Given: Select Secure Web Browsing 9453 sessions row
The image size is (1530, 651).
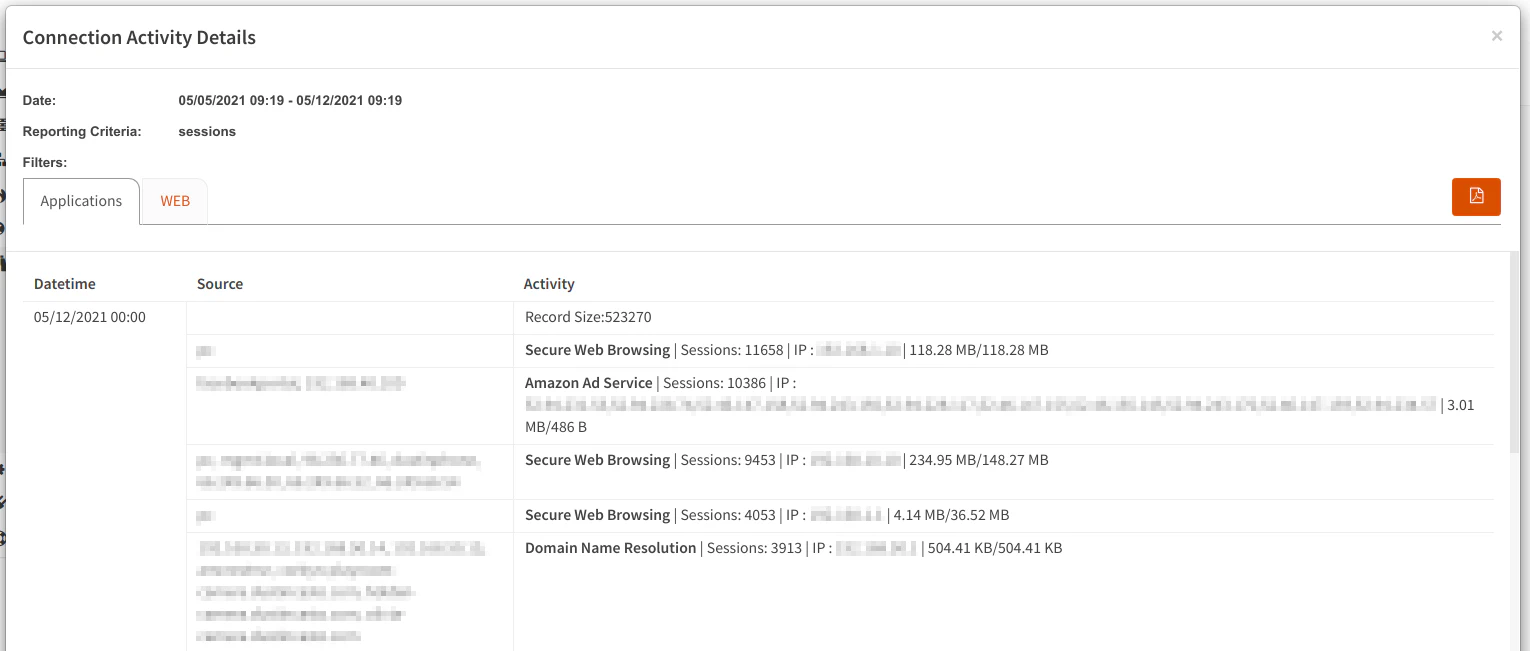Looking at the screenshot, I should 840,472.
